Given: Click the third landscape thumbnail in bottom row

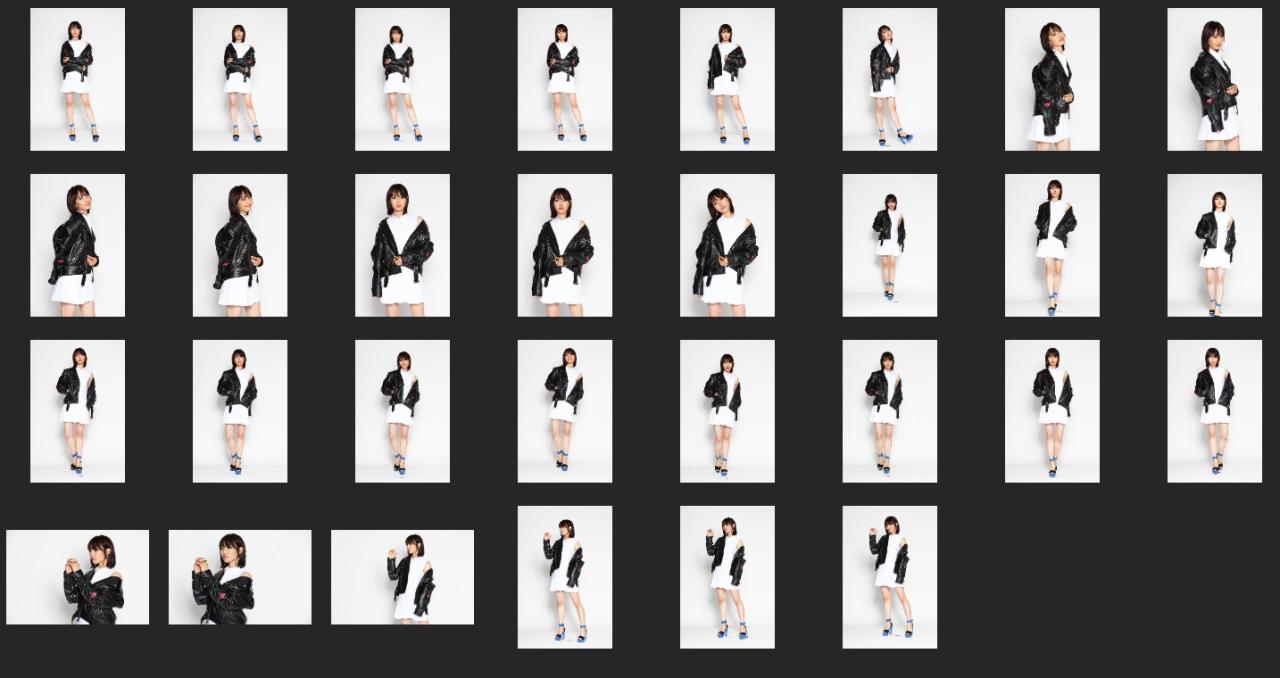Looking at the screenshot, I should click(402, 577).
